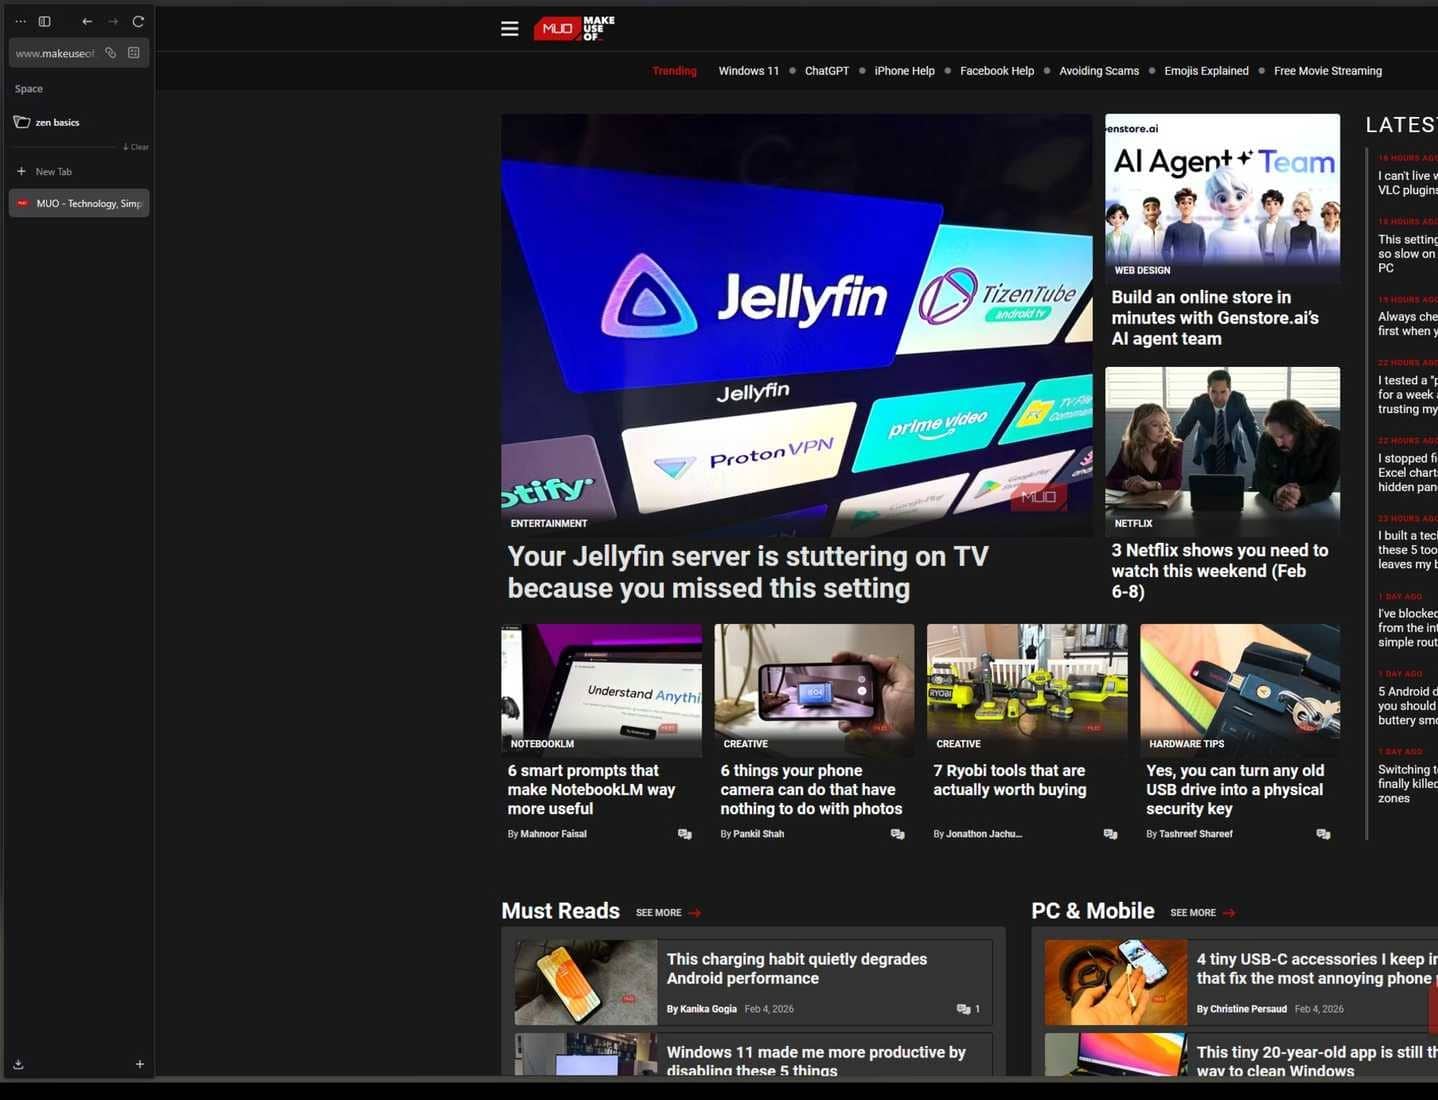
Task: Click the NotebookLM category label
Action: [542, 744]
